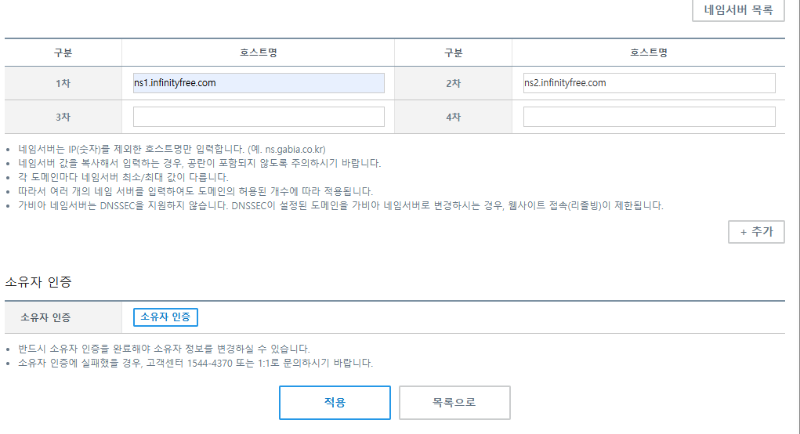Click the note with phone 1544-4370
Image resolution: width=800 pixels, height=434 pixels.
coord(195,364)
